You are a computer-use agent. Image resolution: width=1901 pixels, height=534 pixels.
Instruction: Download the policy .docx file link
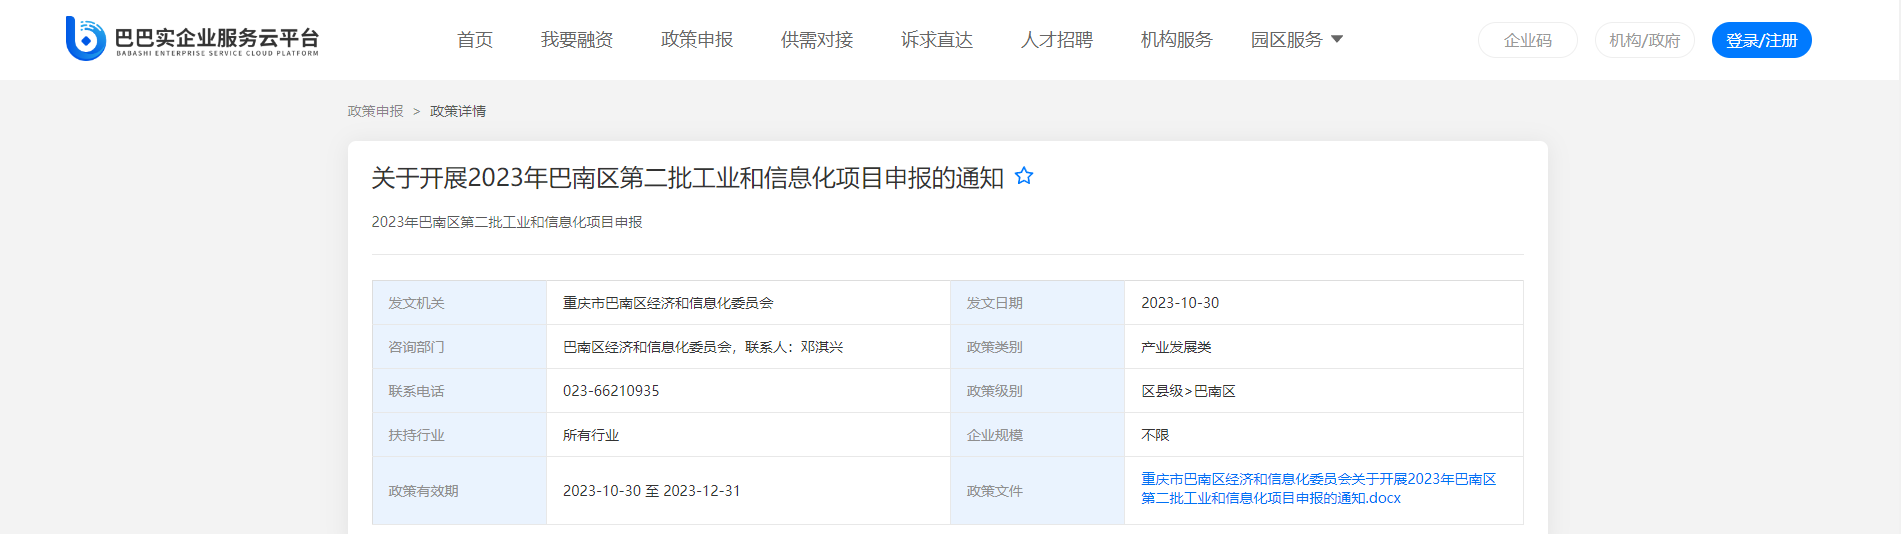(1318, 489)
